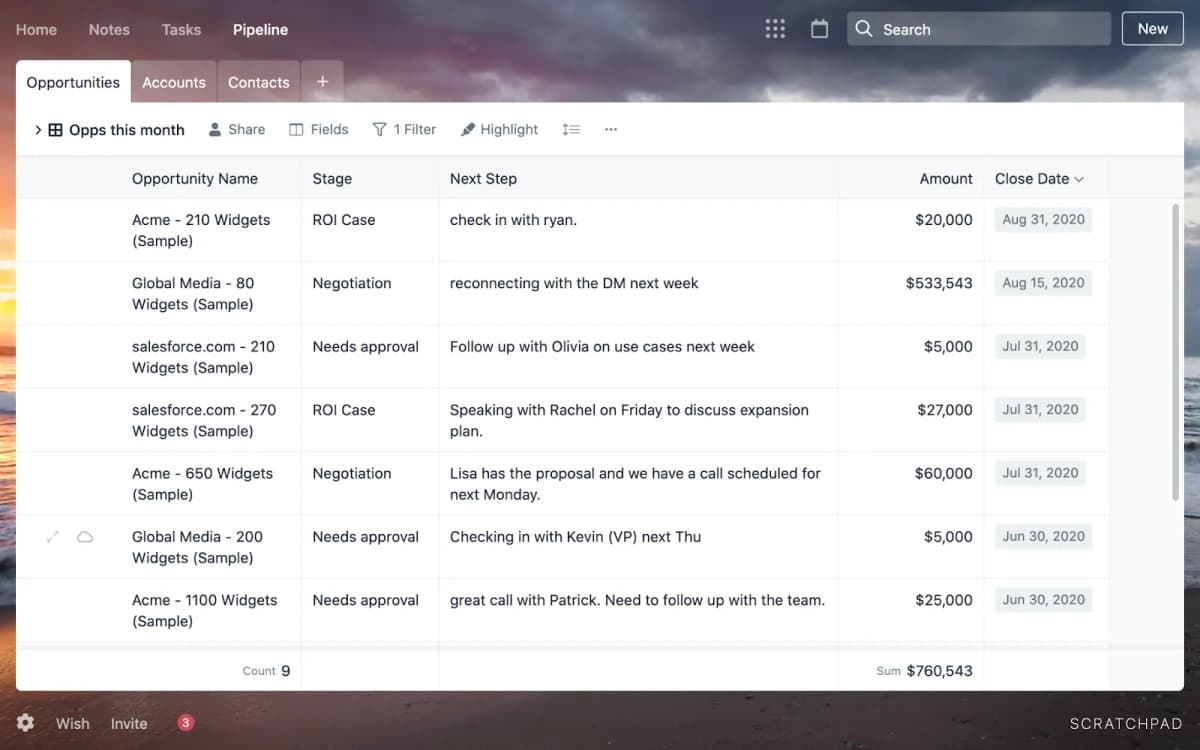Open Tasks in top navigation
Viewport: 1200px width, 750px height.
click(x=181, y=29)
